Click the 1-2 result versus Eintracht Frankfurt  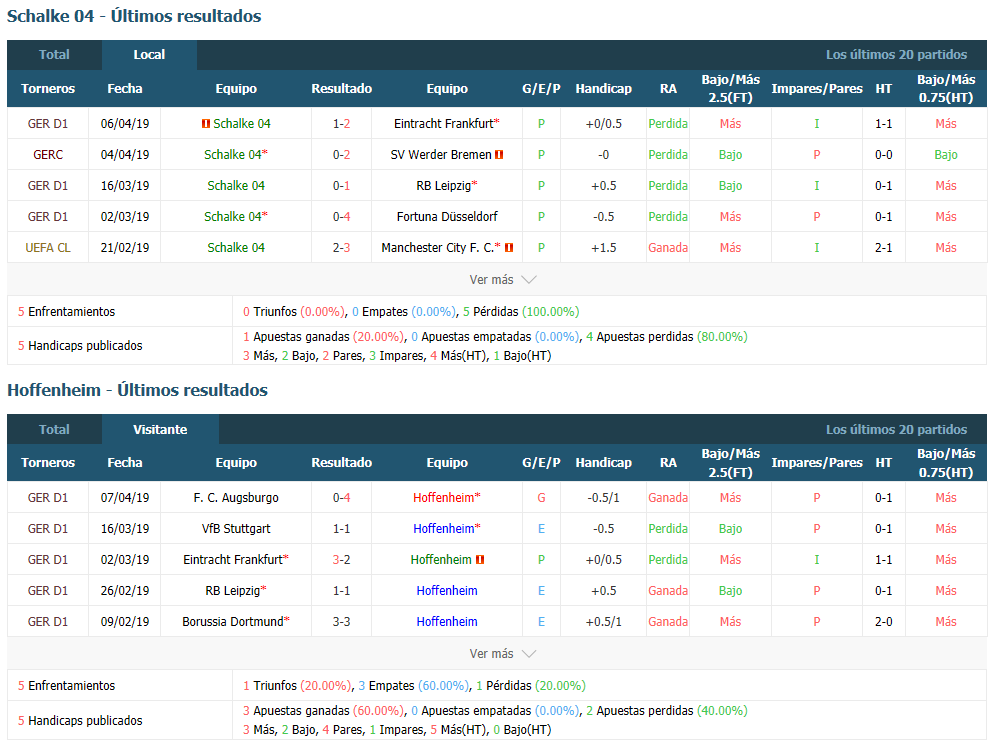342,124
